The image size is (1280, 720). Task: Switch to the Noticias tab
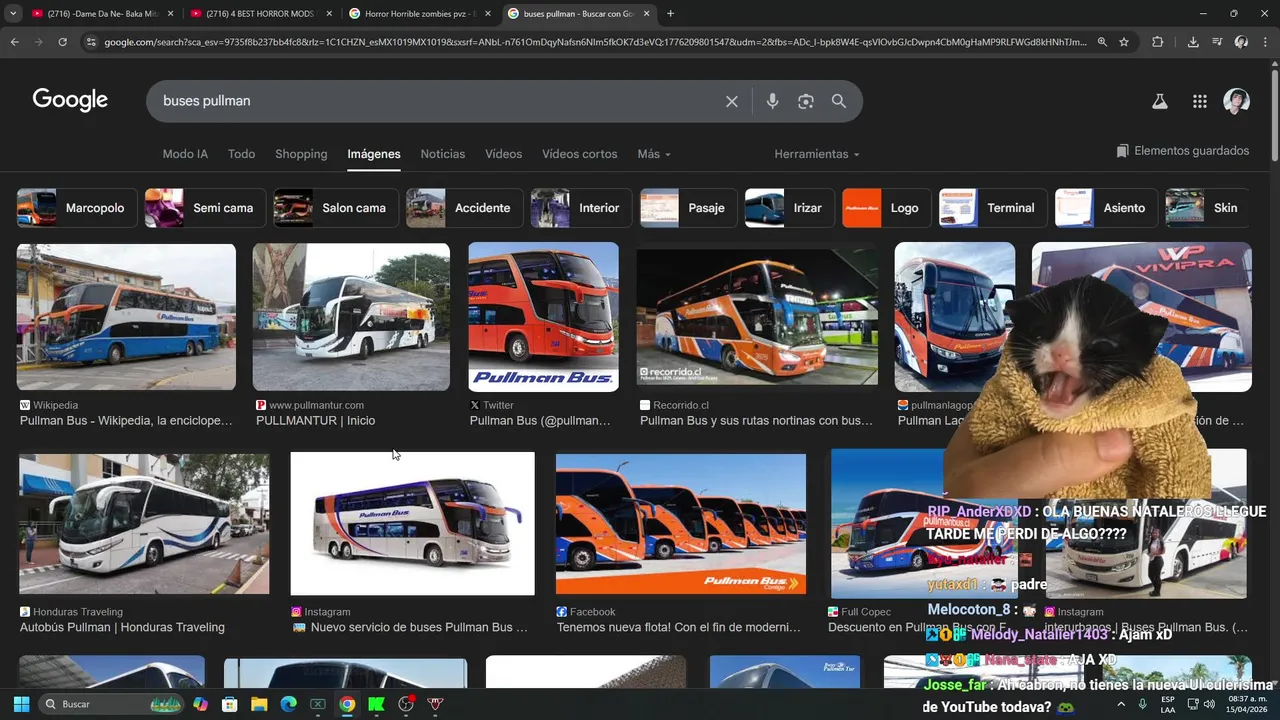pos(443,154)
